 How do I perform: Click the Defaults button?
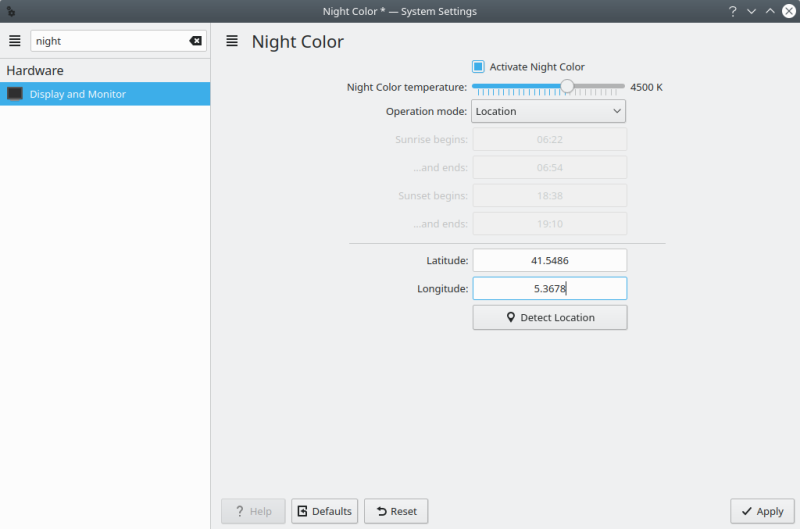(324, 511)
